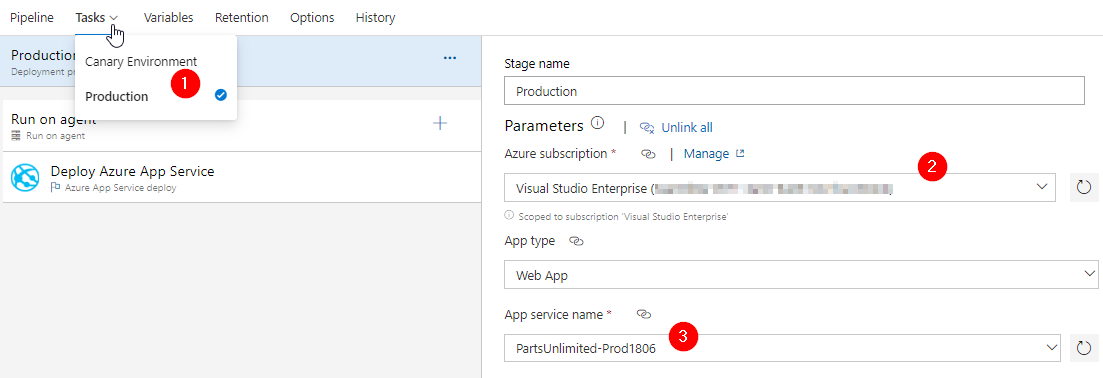The width and height of the screenshot is (1103, 378).
Task: Open the History tab
Action: [375, 18]
